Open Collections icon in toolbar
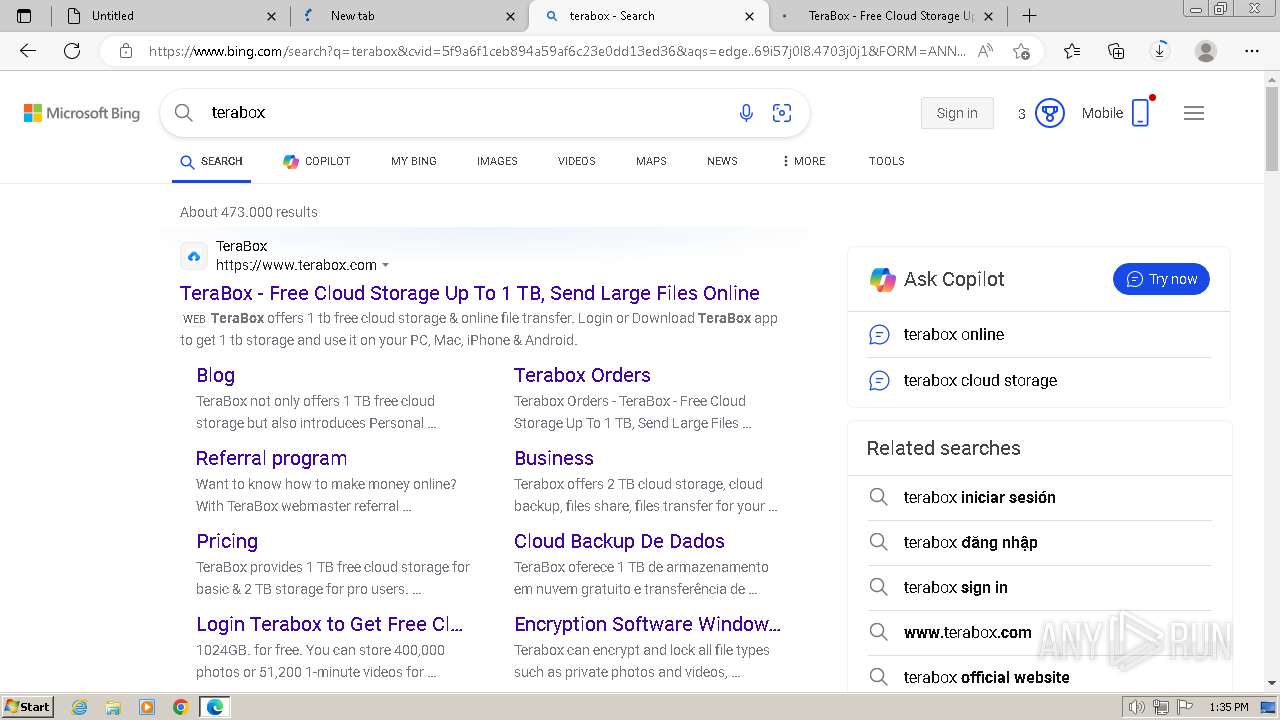 tap(1116, 51)
